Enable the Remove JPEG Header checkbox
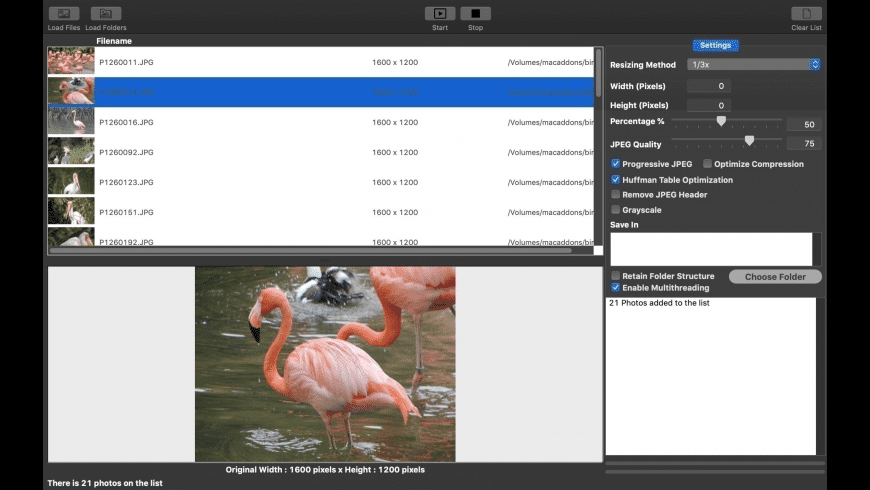The image size is (870, 490). click(615, 194)
